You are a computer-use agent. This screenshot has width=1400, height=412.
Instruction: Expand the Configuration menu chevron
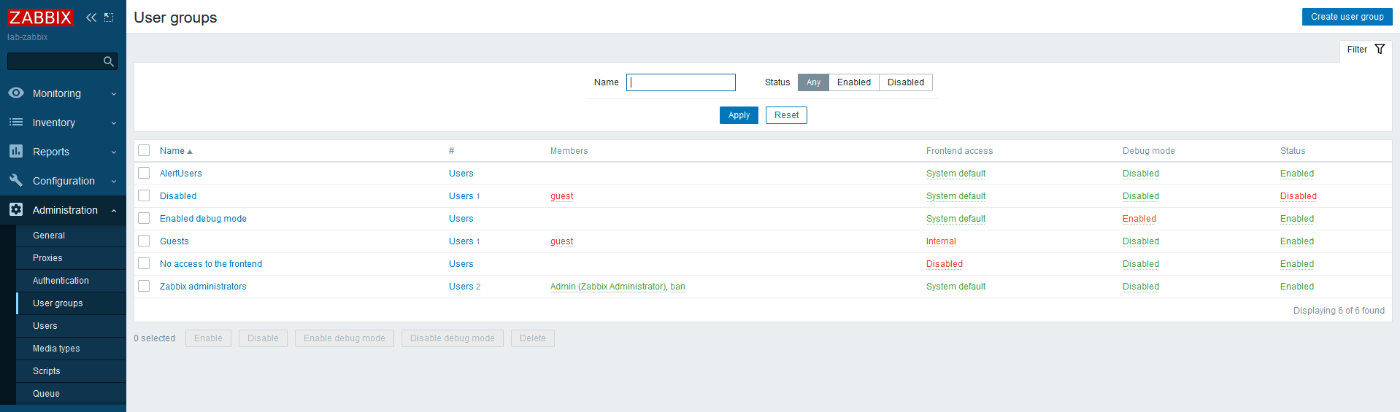[114, 181]
